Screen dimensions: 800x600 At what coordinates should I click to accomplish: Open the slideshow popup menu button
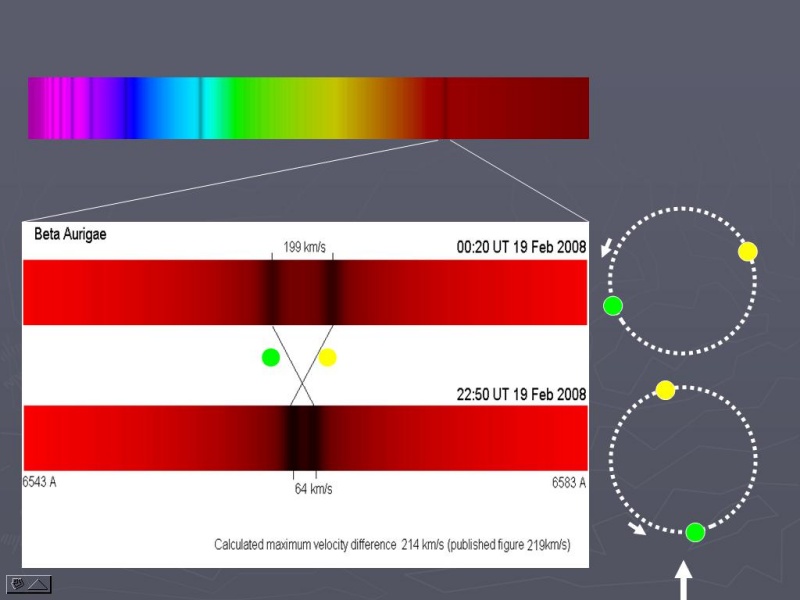point(29,584)
